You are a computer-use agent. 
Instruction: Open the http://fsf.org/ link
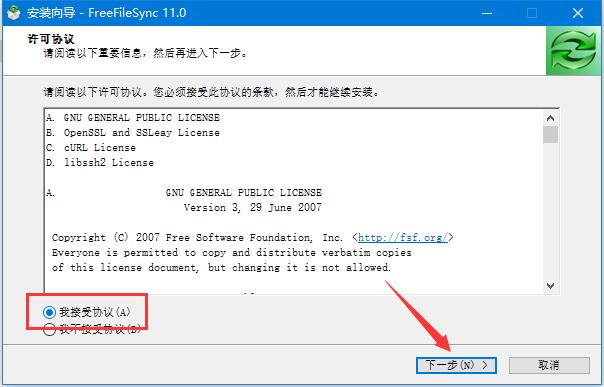(x=403, y=238)
